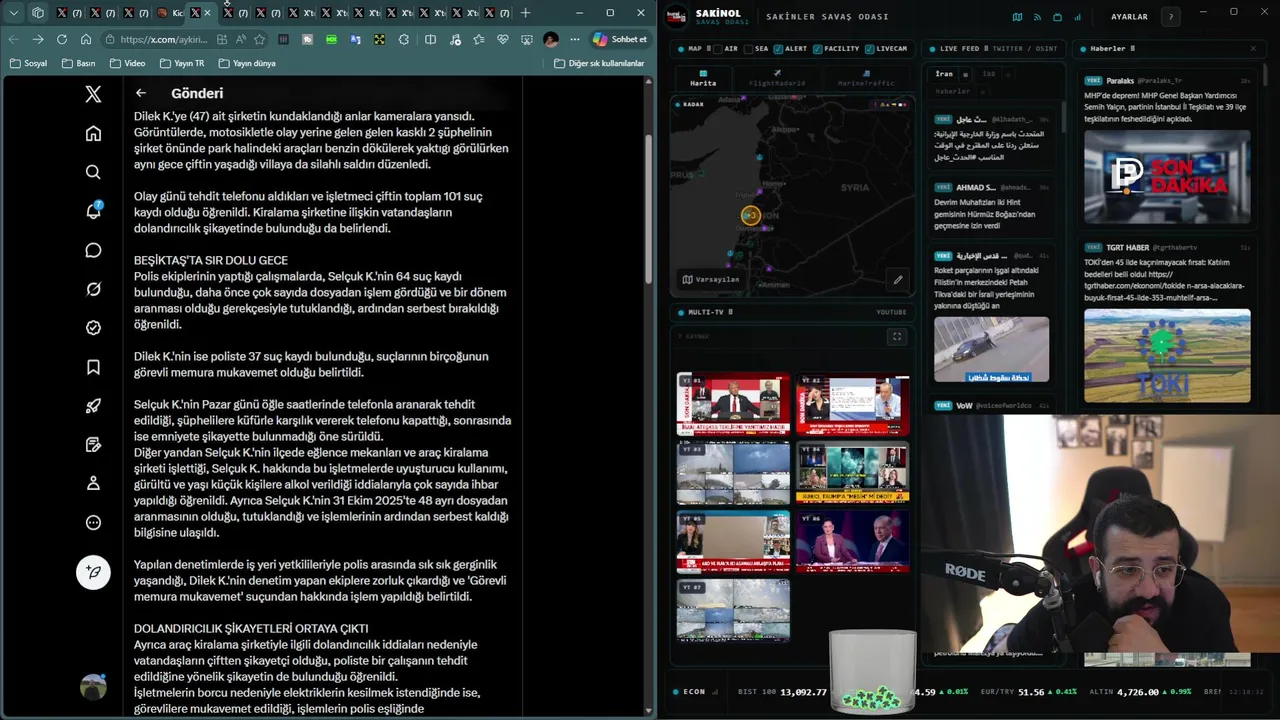Image resolution: width=1280 pixels, height=720 pixels.
Task: Open the Yayın dünya bookmarks folder
Action: [x=246, y=63]
